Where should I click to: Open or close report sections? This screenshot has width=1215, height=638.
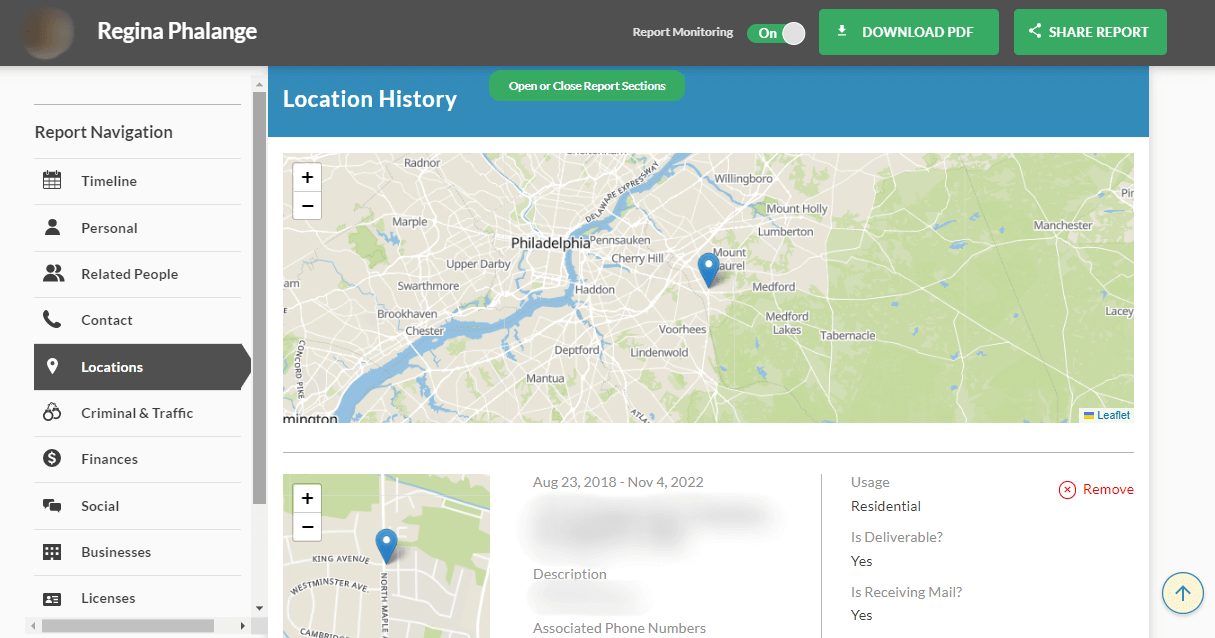coord(587,86)
